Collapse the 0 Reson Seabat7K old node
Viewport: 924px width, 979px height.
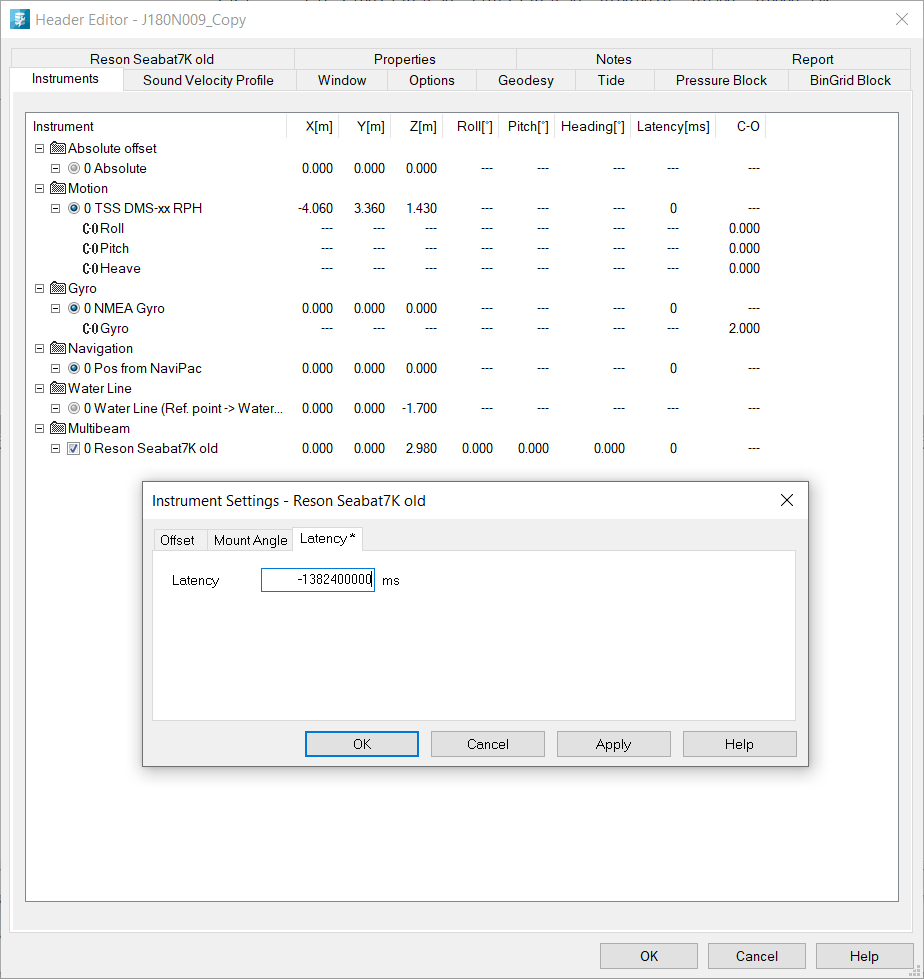coord(56,448)
